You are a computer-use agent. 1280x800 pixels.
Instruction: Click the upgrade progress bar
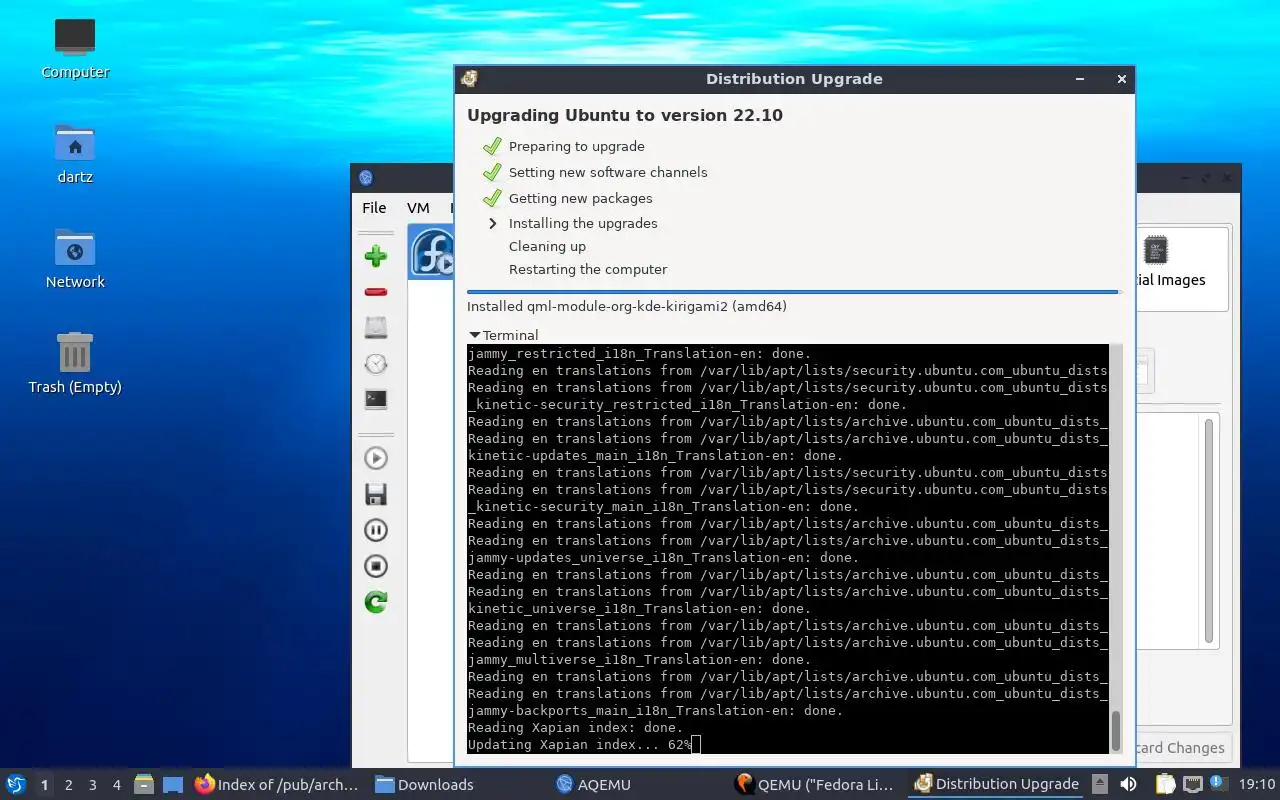click(792, 292)
